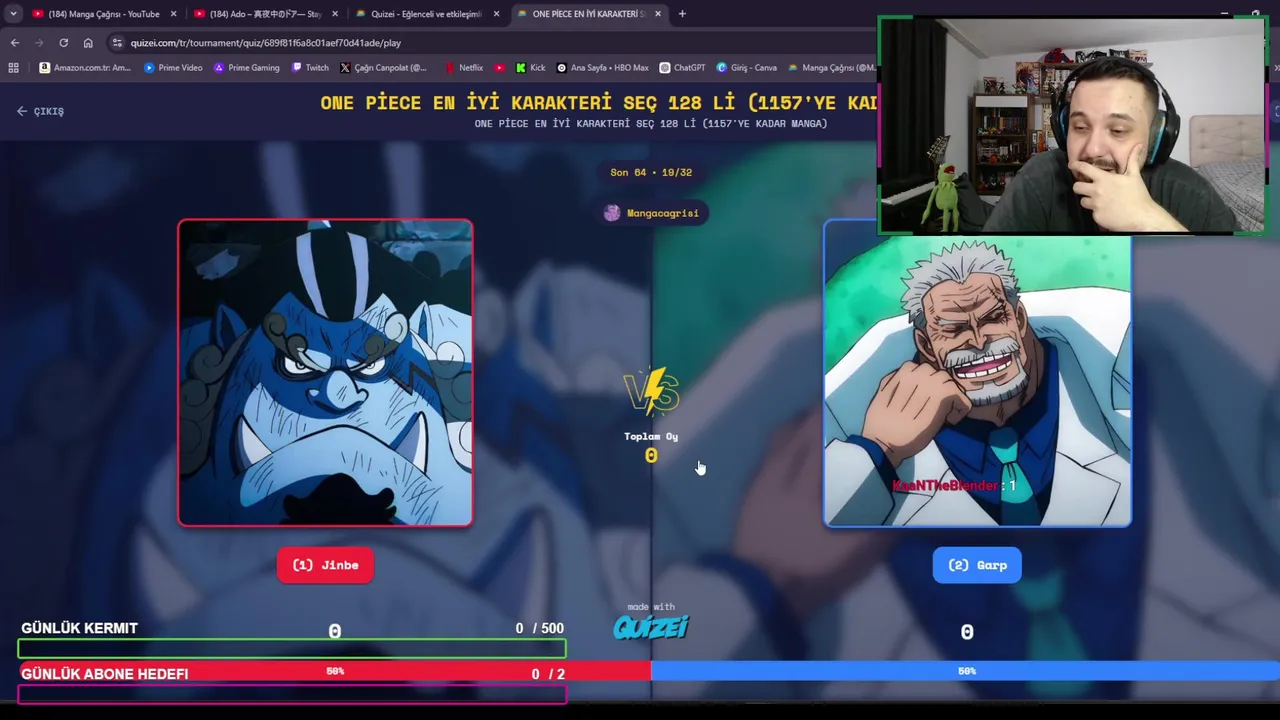Vote with the (2) Garp button

(x=977, y=565)
